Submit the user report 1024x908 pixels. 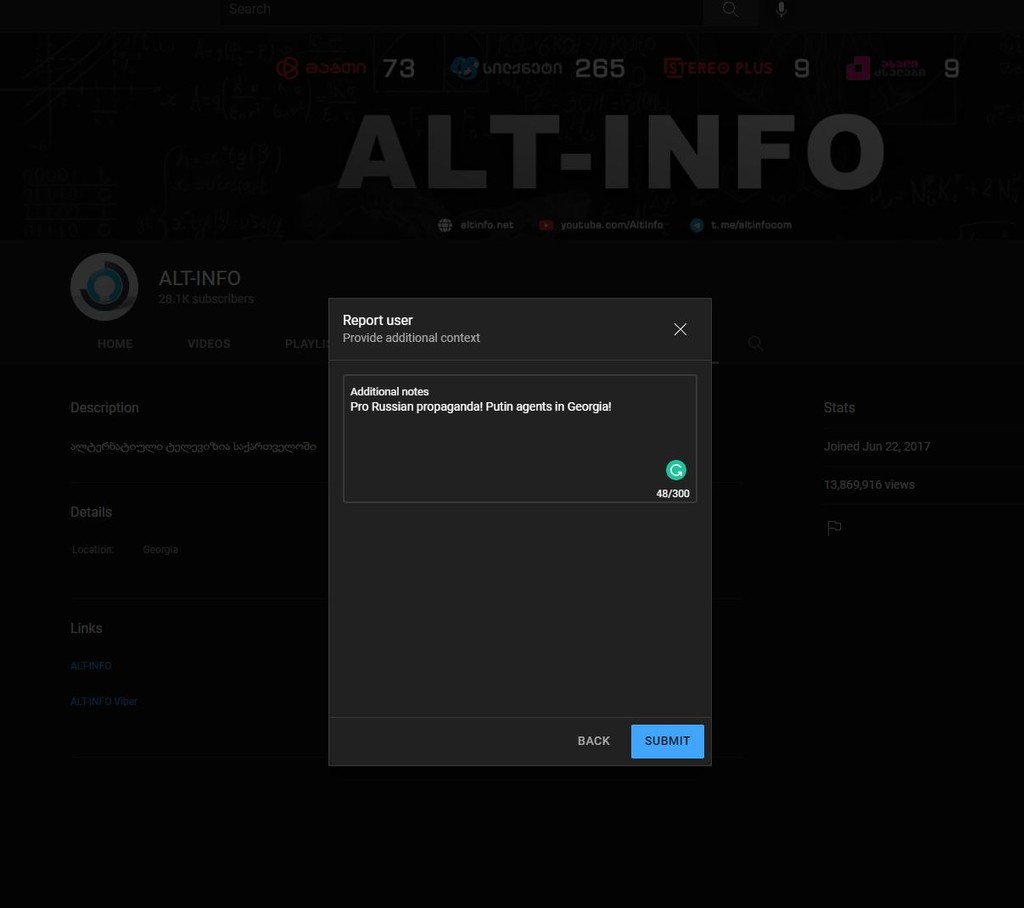[x=667, y=741]
